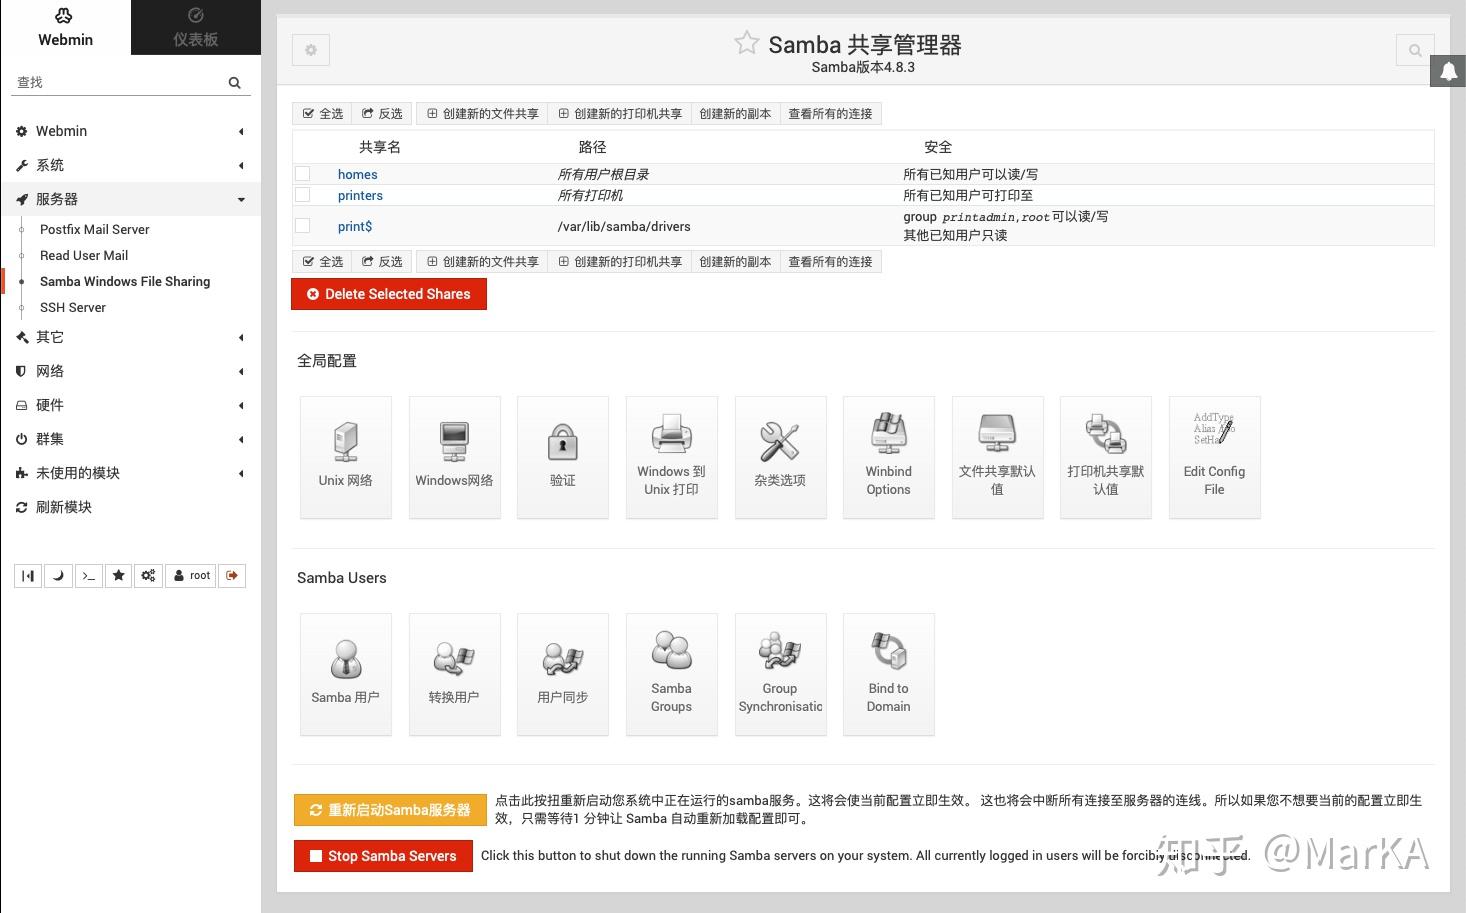Add the module to favorites with the star
This screenshot has height=913, width=1466.
[x=746, y=43]
